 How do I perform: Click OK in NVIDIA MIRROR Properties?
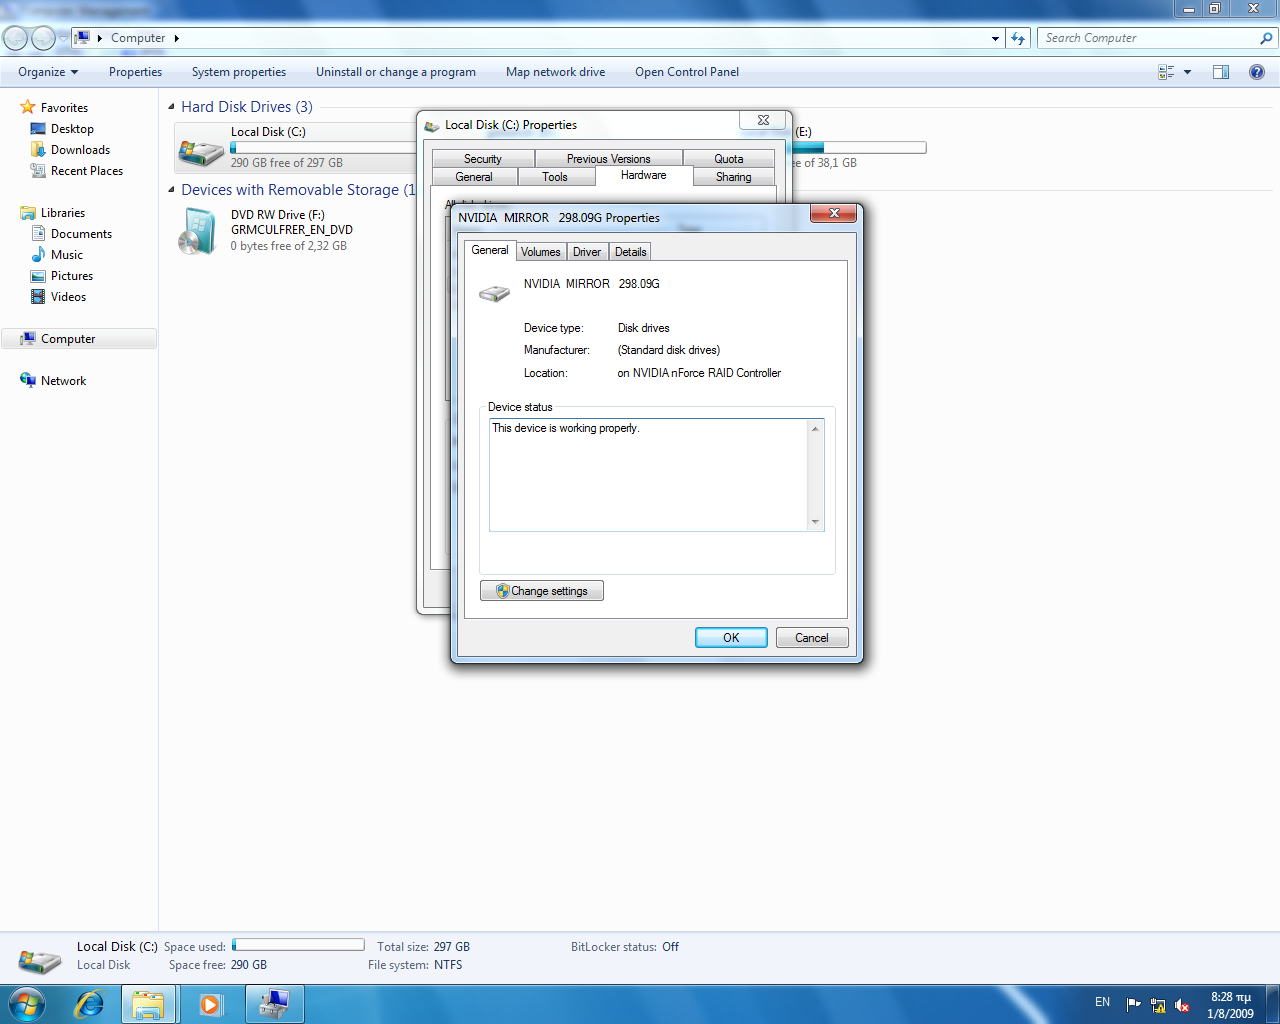click(x=731, y=638)
